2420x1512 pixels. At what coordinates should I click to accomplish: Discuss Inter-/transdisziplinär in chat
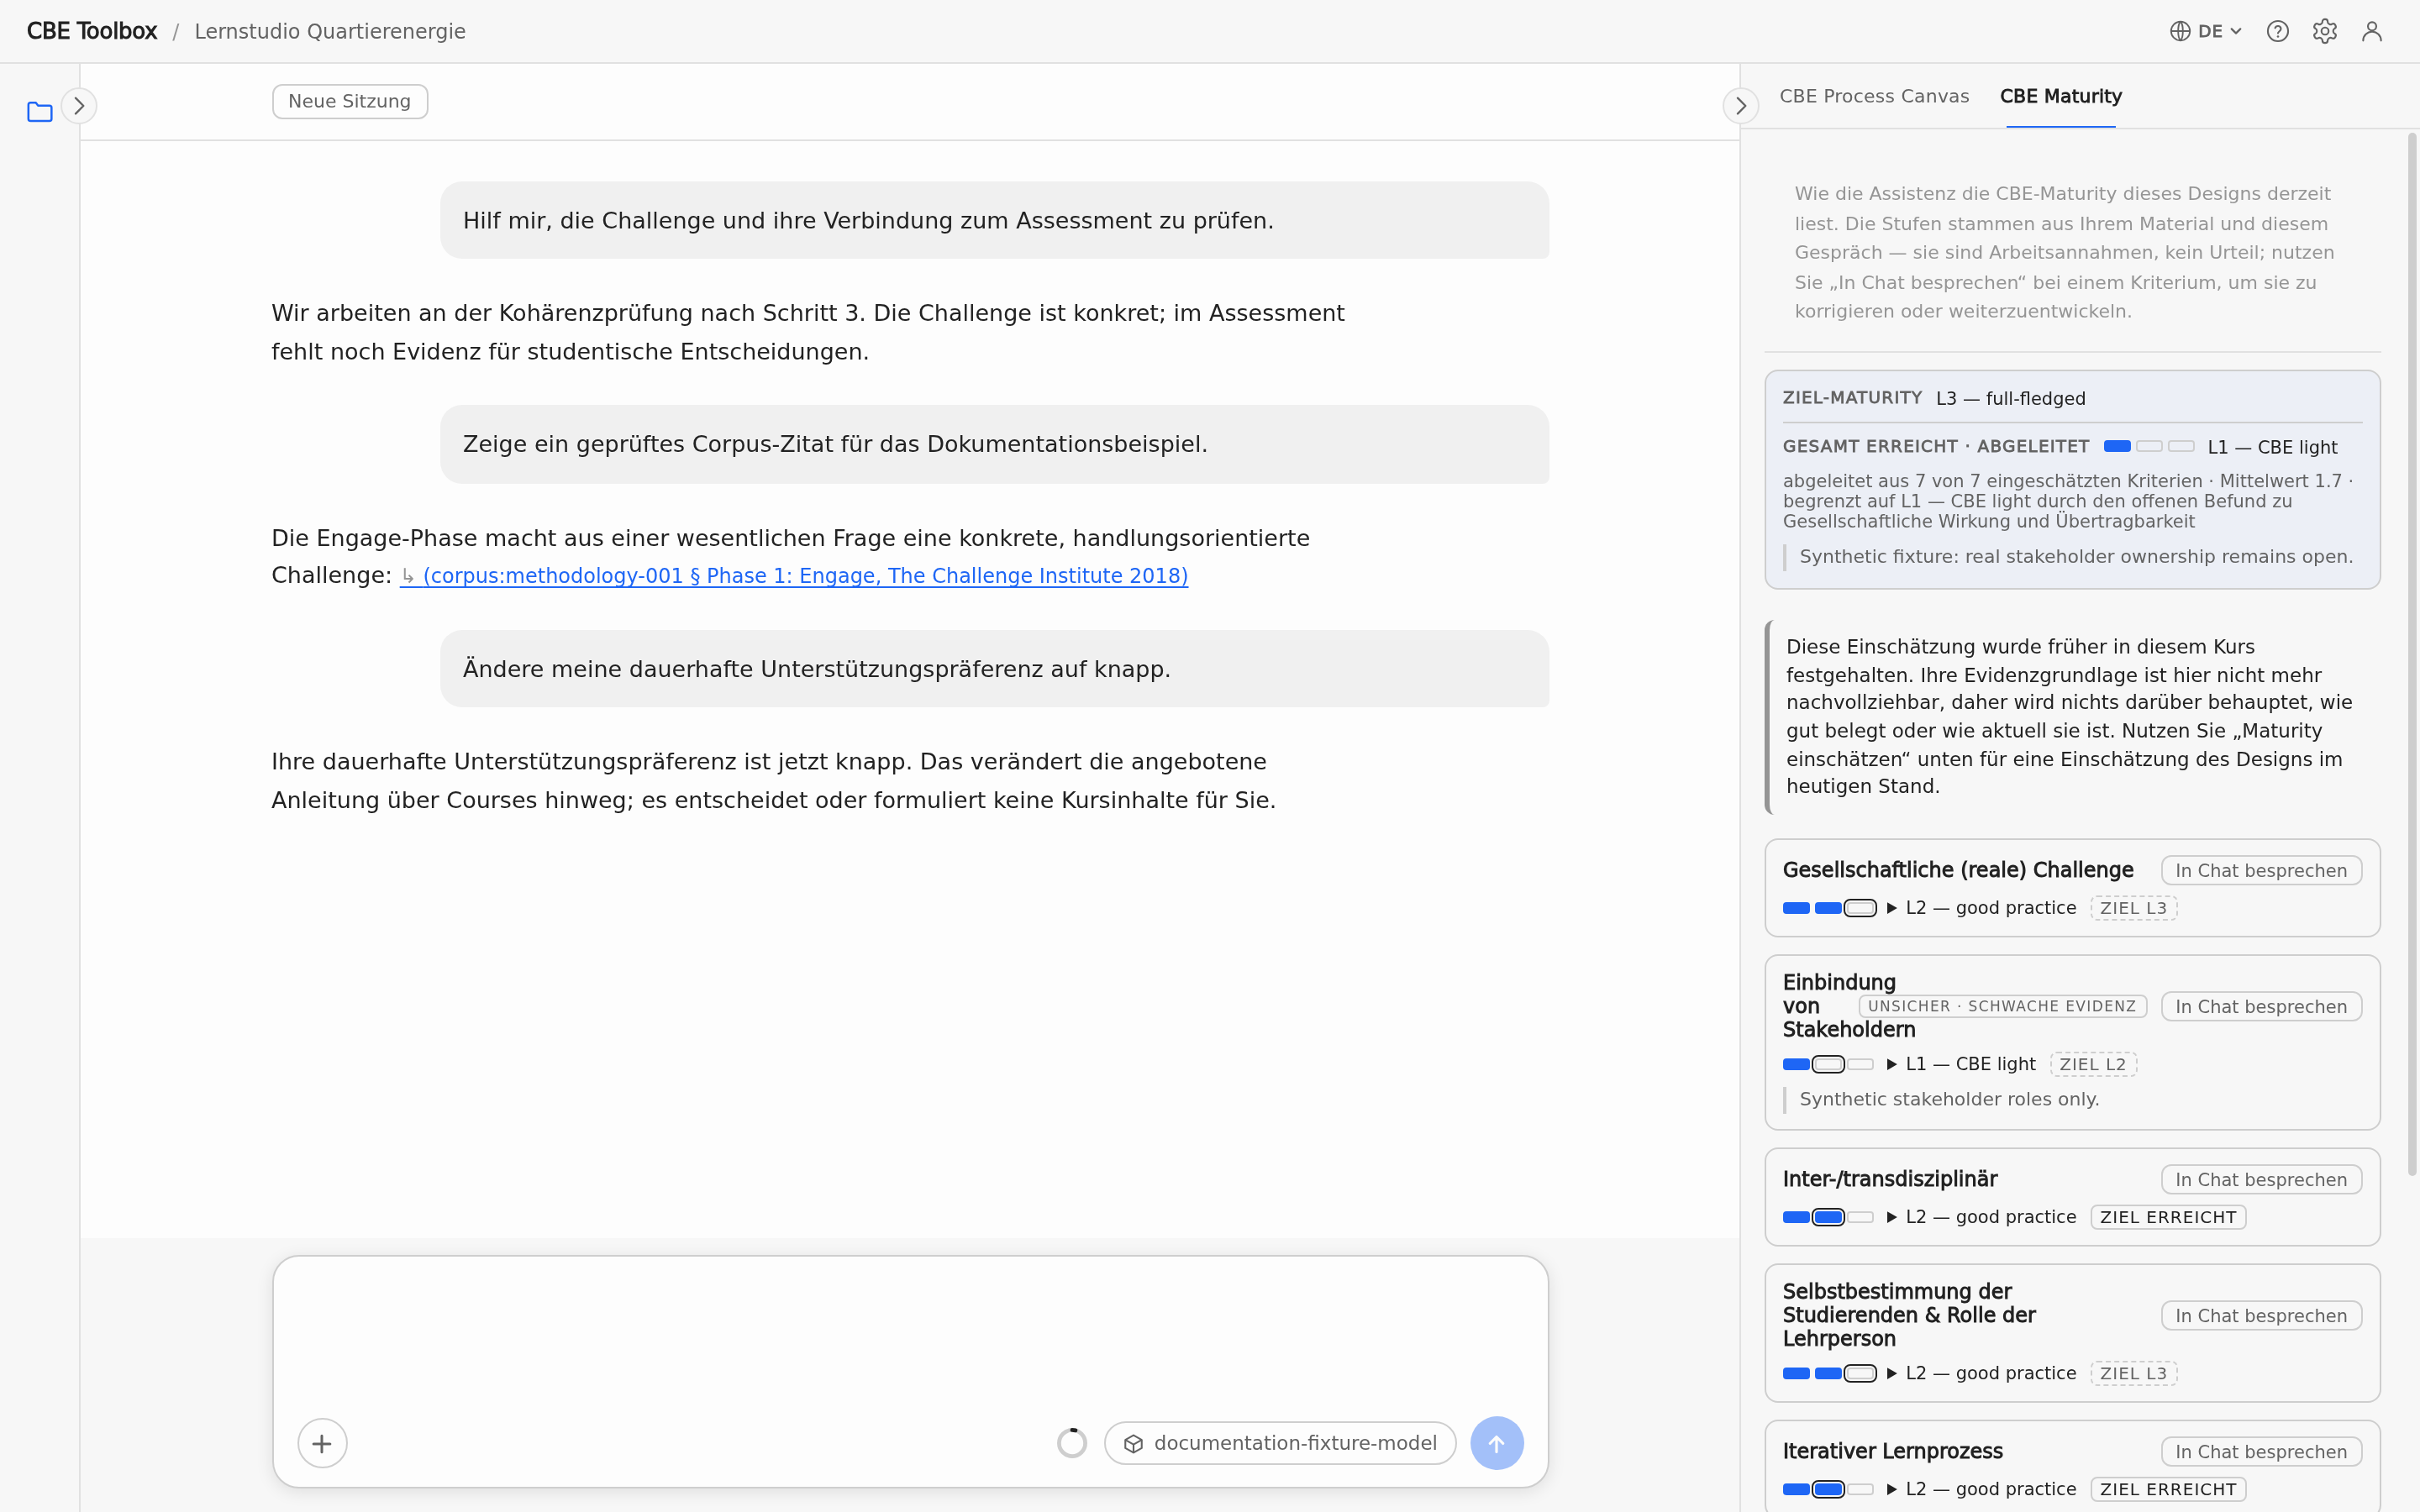(x=2261, y=1179)
